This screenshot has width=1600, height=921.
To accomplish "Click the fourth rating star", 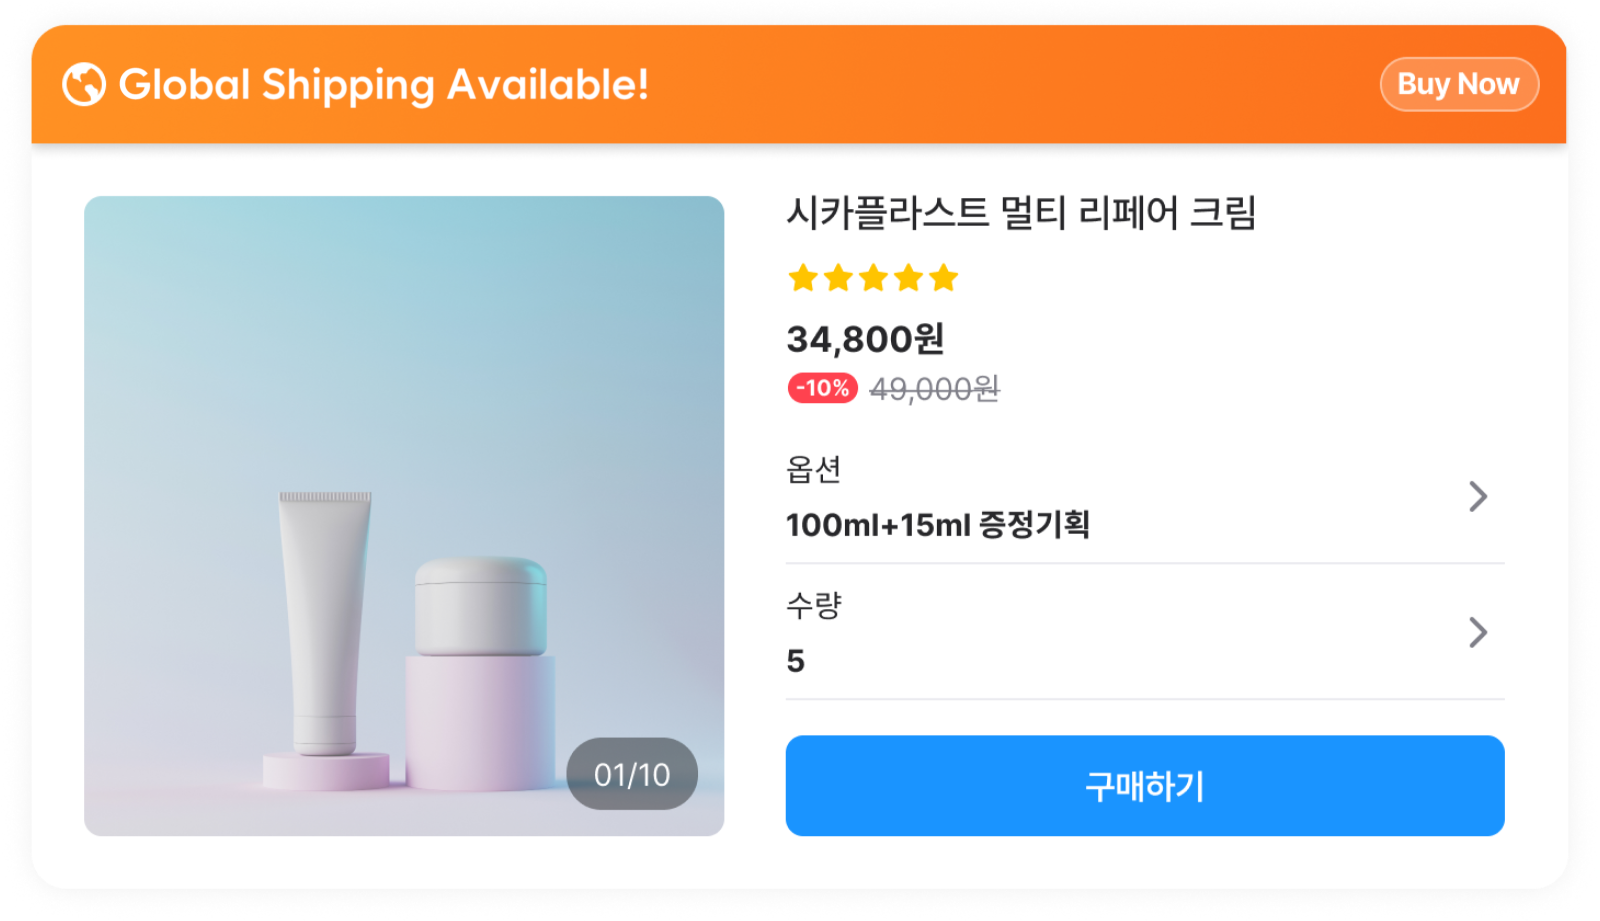I will [908, 278].
